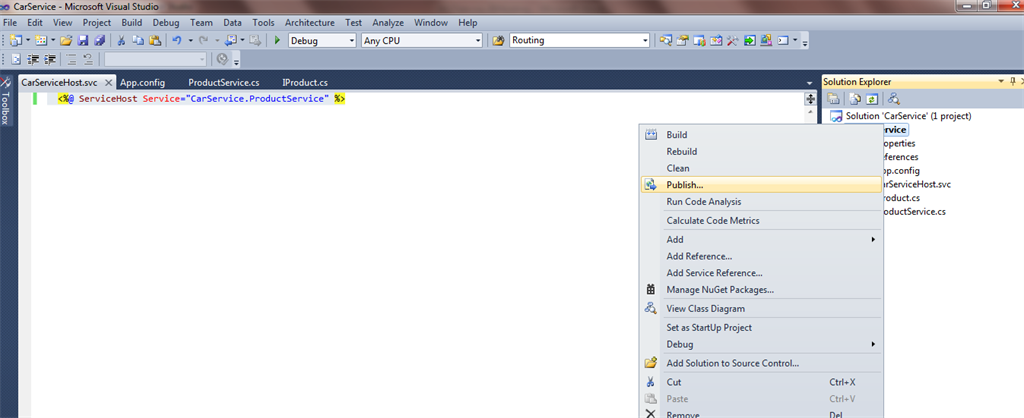Choose Add Solution to Source Control...
Screen dimensions: 1024x418
tap(761, 363)
